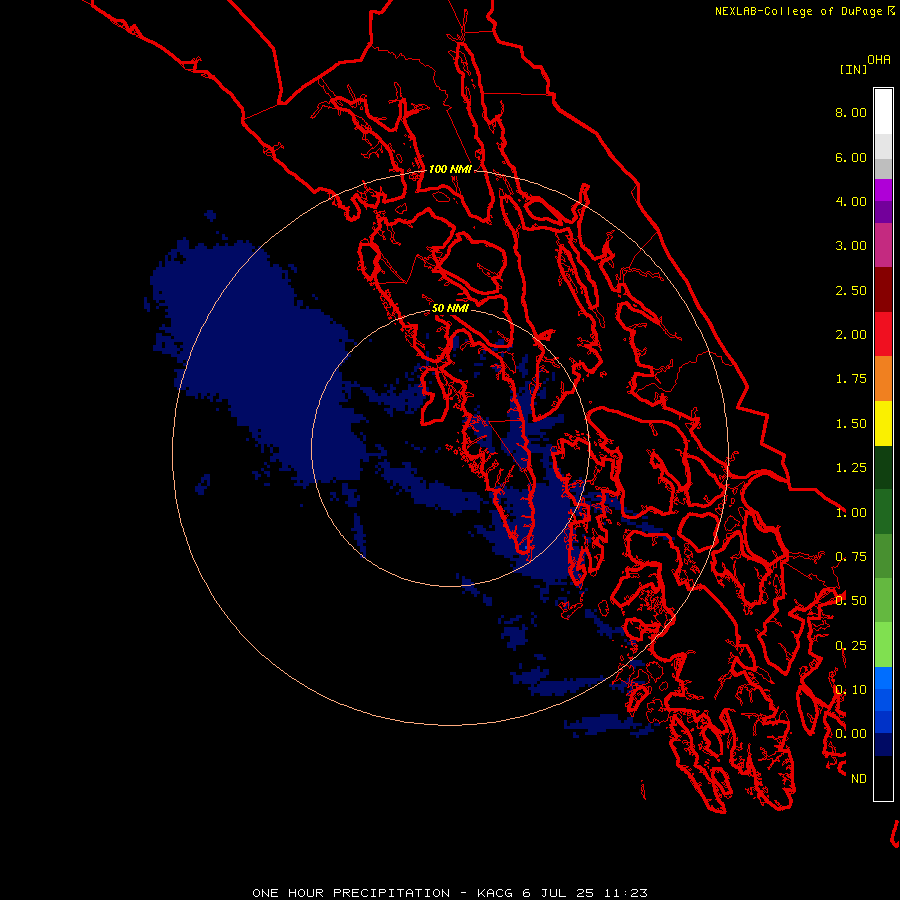Screen dimensions: 900x900
Task: Select the bright magenta swatch in the scale
Action: click(x=883, y=190)
